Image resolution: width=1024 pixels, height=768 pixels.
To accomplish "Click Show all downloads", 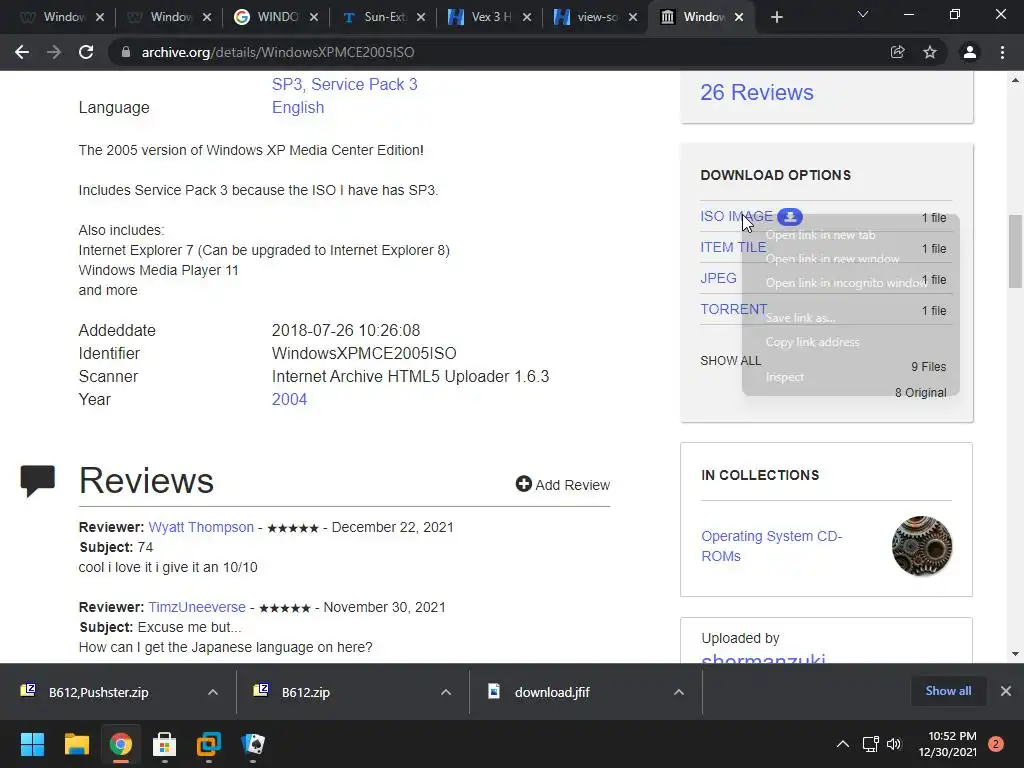I will 948,691.
